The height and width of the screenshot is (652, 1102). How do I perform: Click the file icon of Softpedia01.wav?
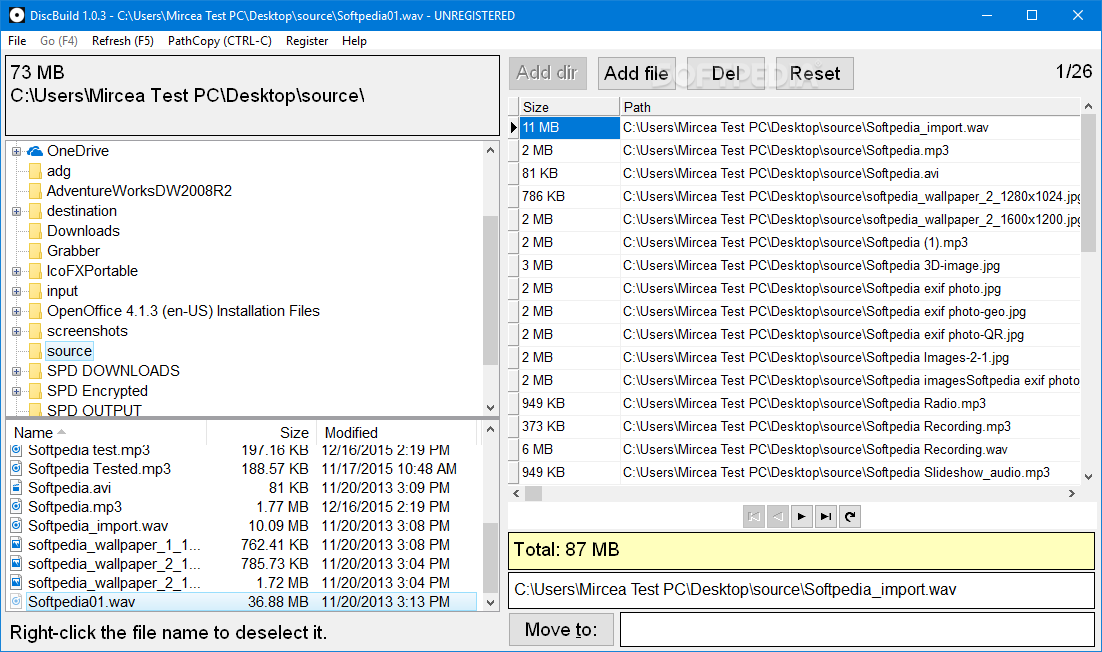[16, 601]
